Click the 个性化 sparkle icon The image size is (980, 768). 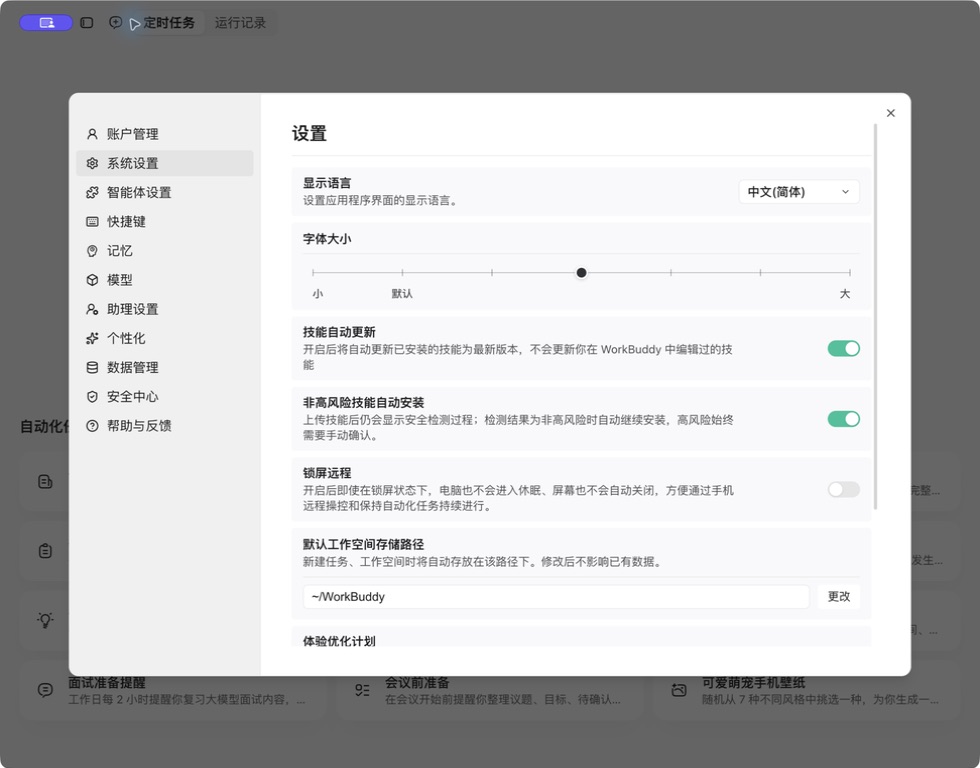coord(92,338)
